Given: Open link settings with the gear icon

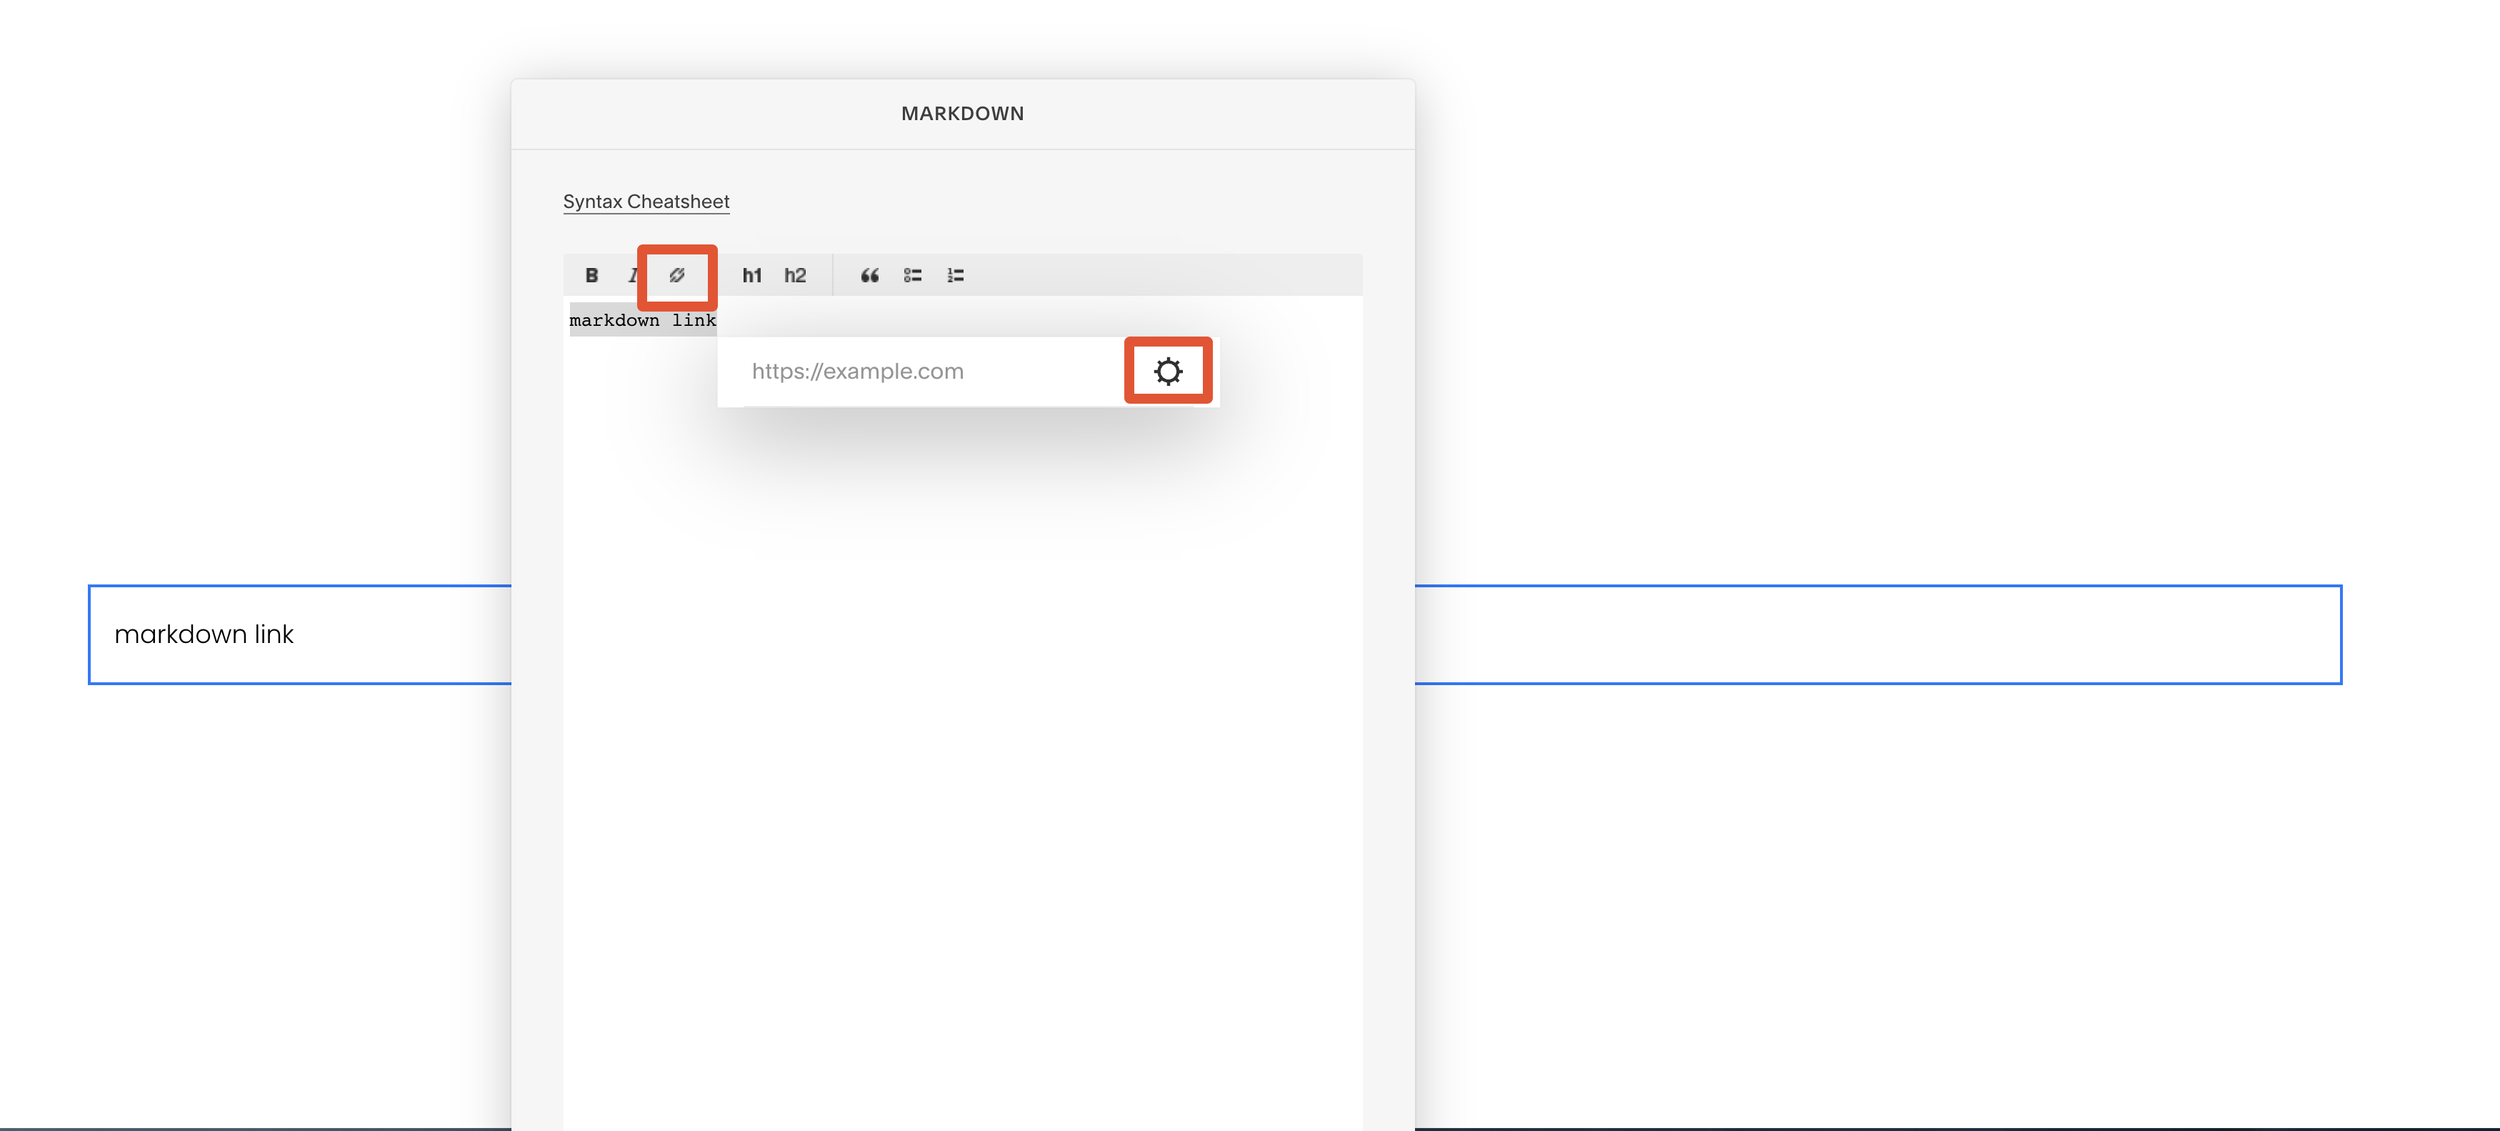Looking at the screenshot, I should pyautogui.click(x=1169, y=371).
